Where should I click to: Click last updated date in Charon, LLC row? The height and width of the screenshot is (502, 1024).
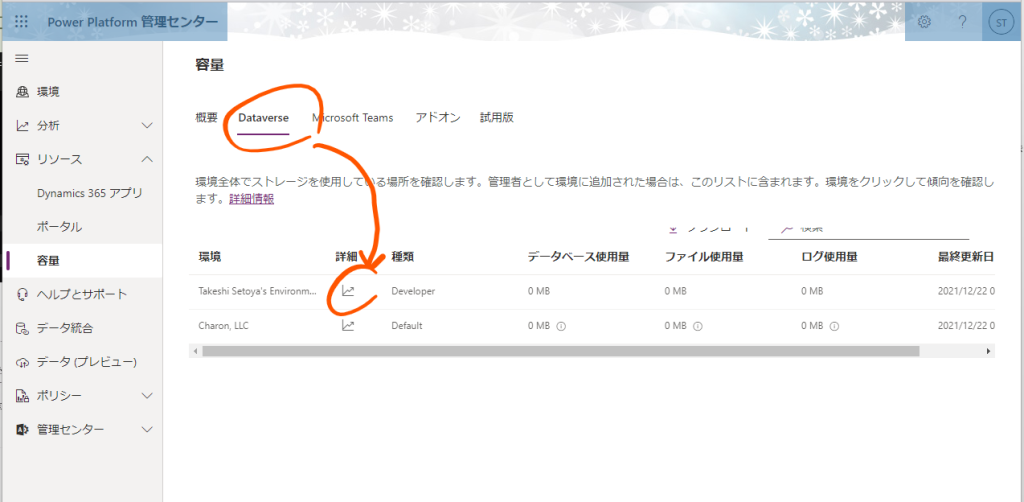coord(966,325)
